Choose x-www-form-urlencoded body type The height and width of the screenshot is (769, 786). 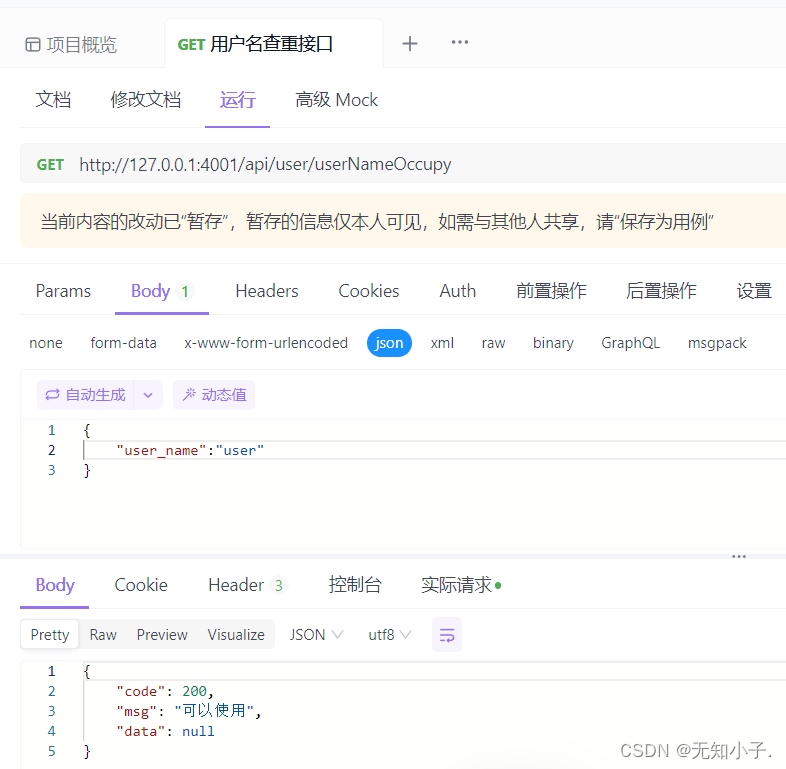(x=266, y=343)
